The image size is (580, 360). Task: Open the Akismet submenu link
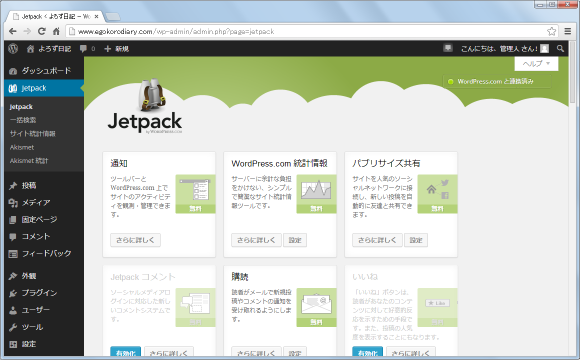pyautogui.click(x=22, y=147)
